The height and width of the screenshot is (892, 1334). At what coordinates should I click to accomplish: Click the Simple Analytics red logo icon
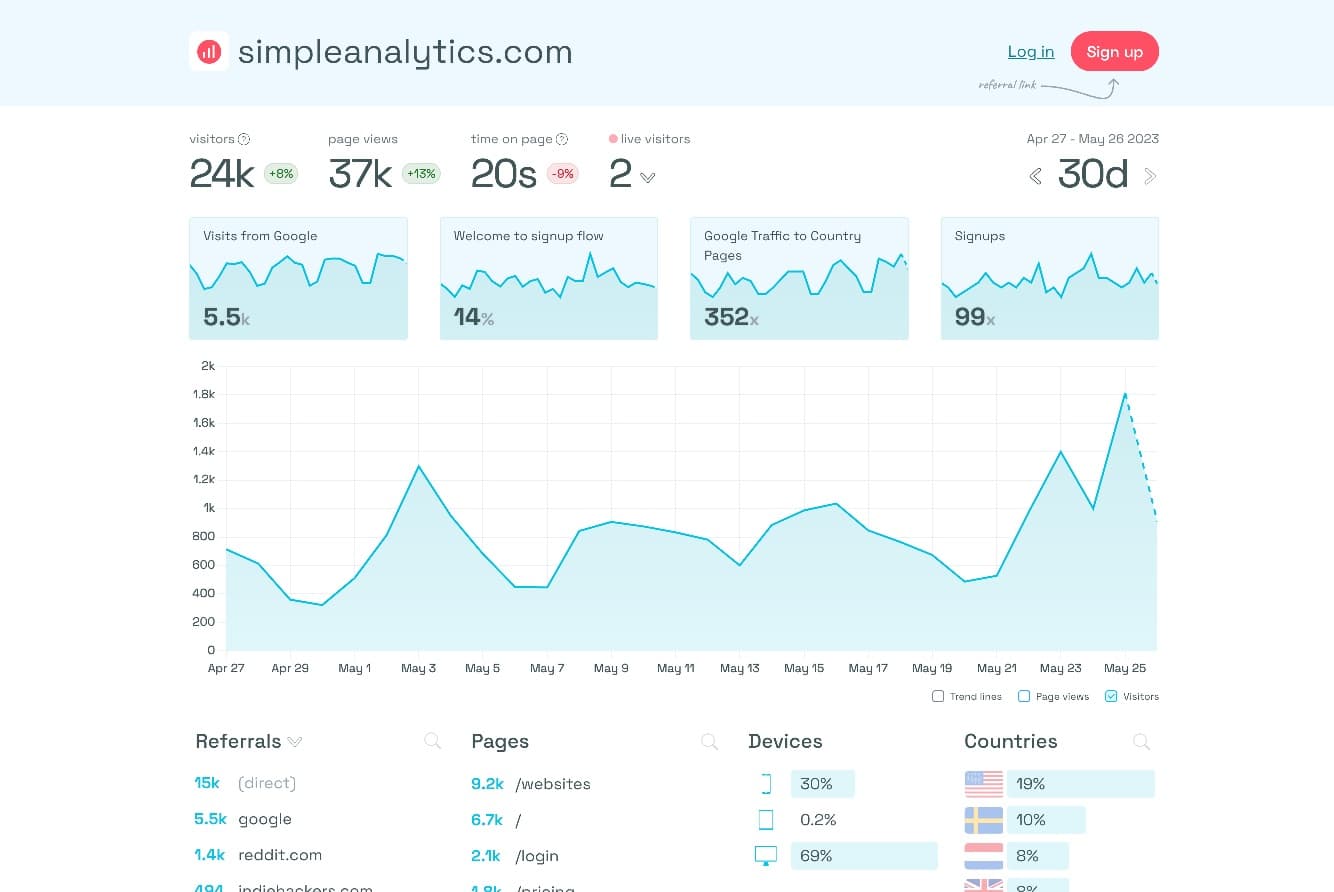209,51
